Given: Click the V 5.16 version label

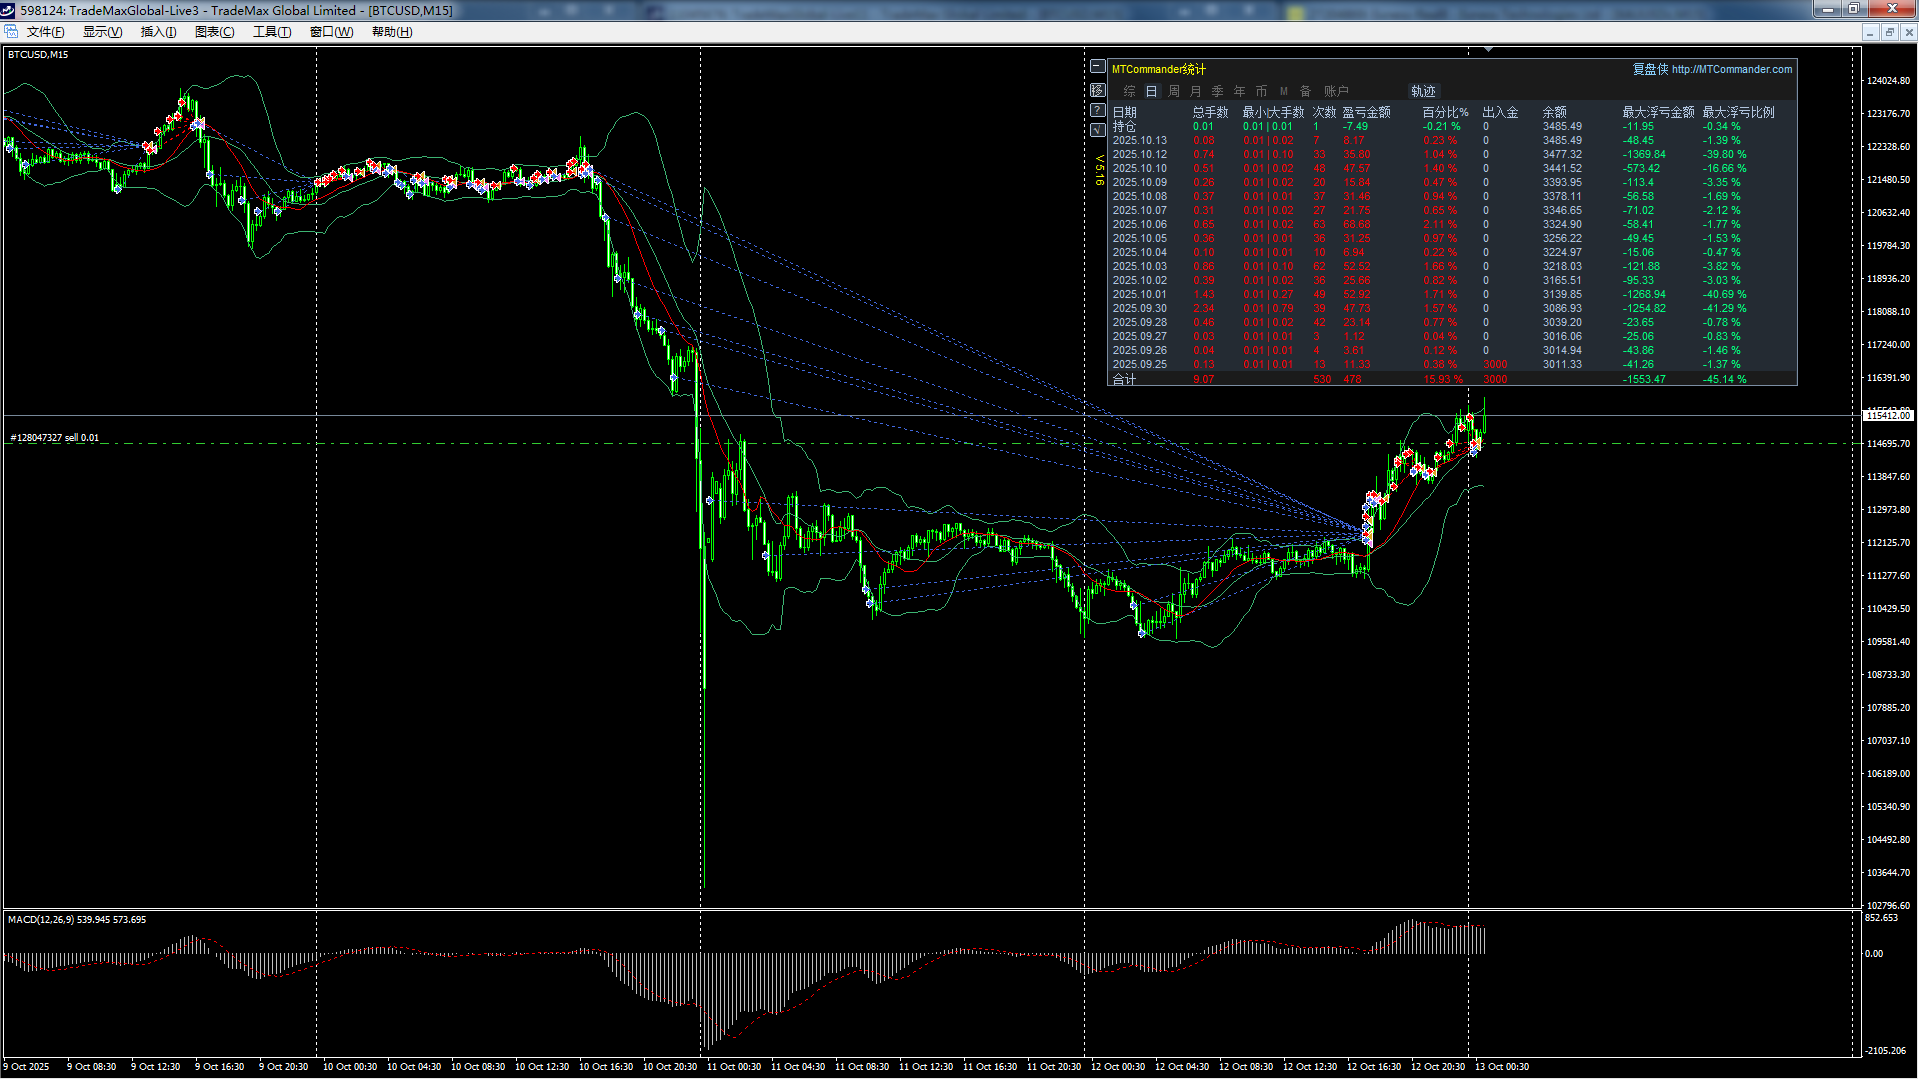Looking at the screenshot, I should (x=1100, y=170).
